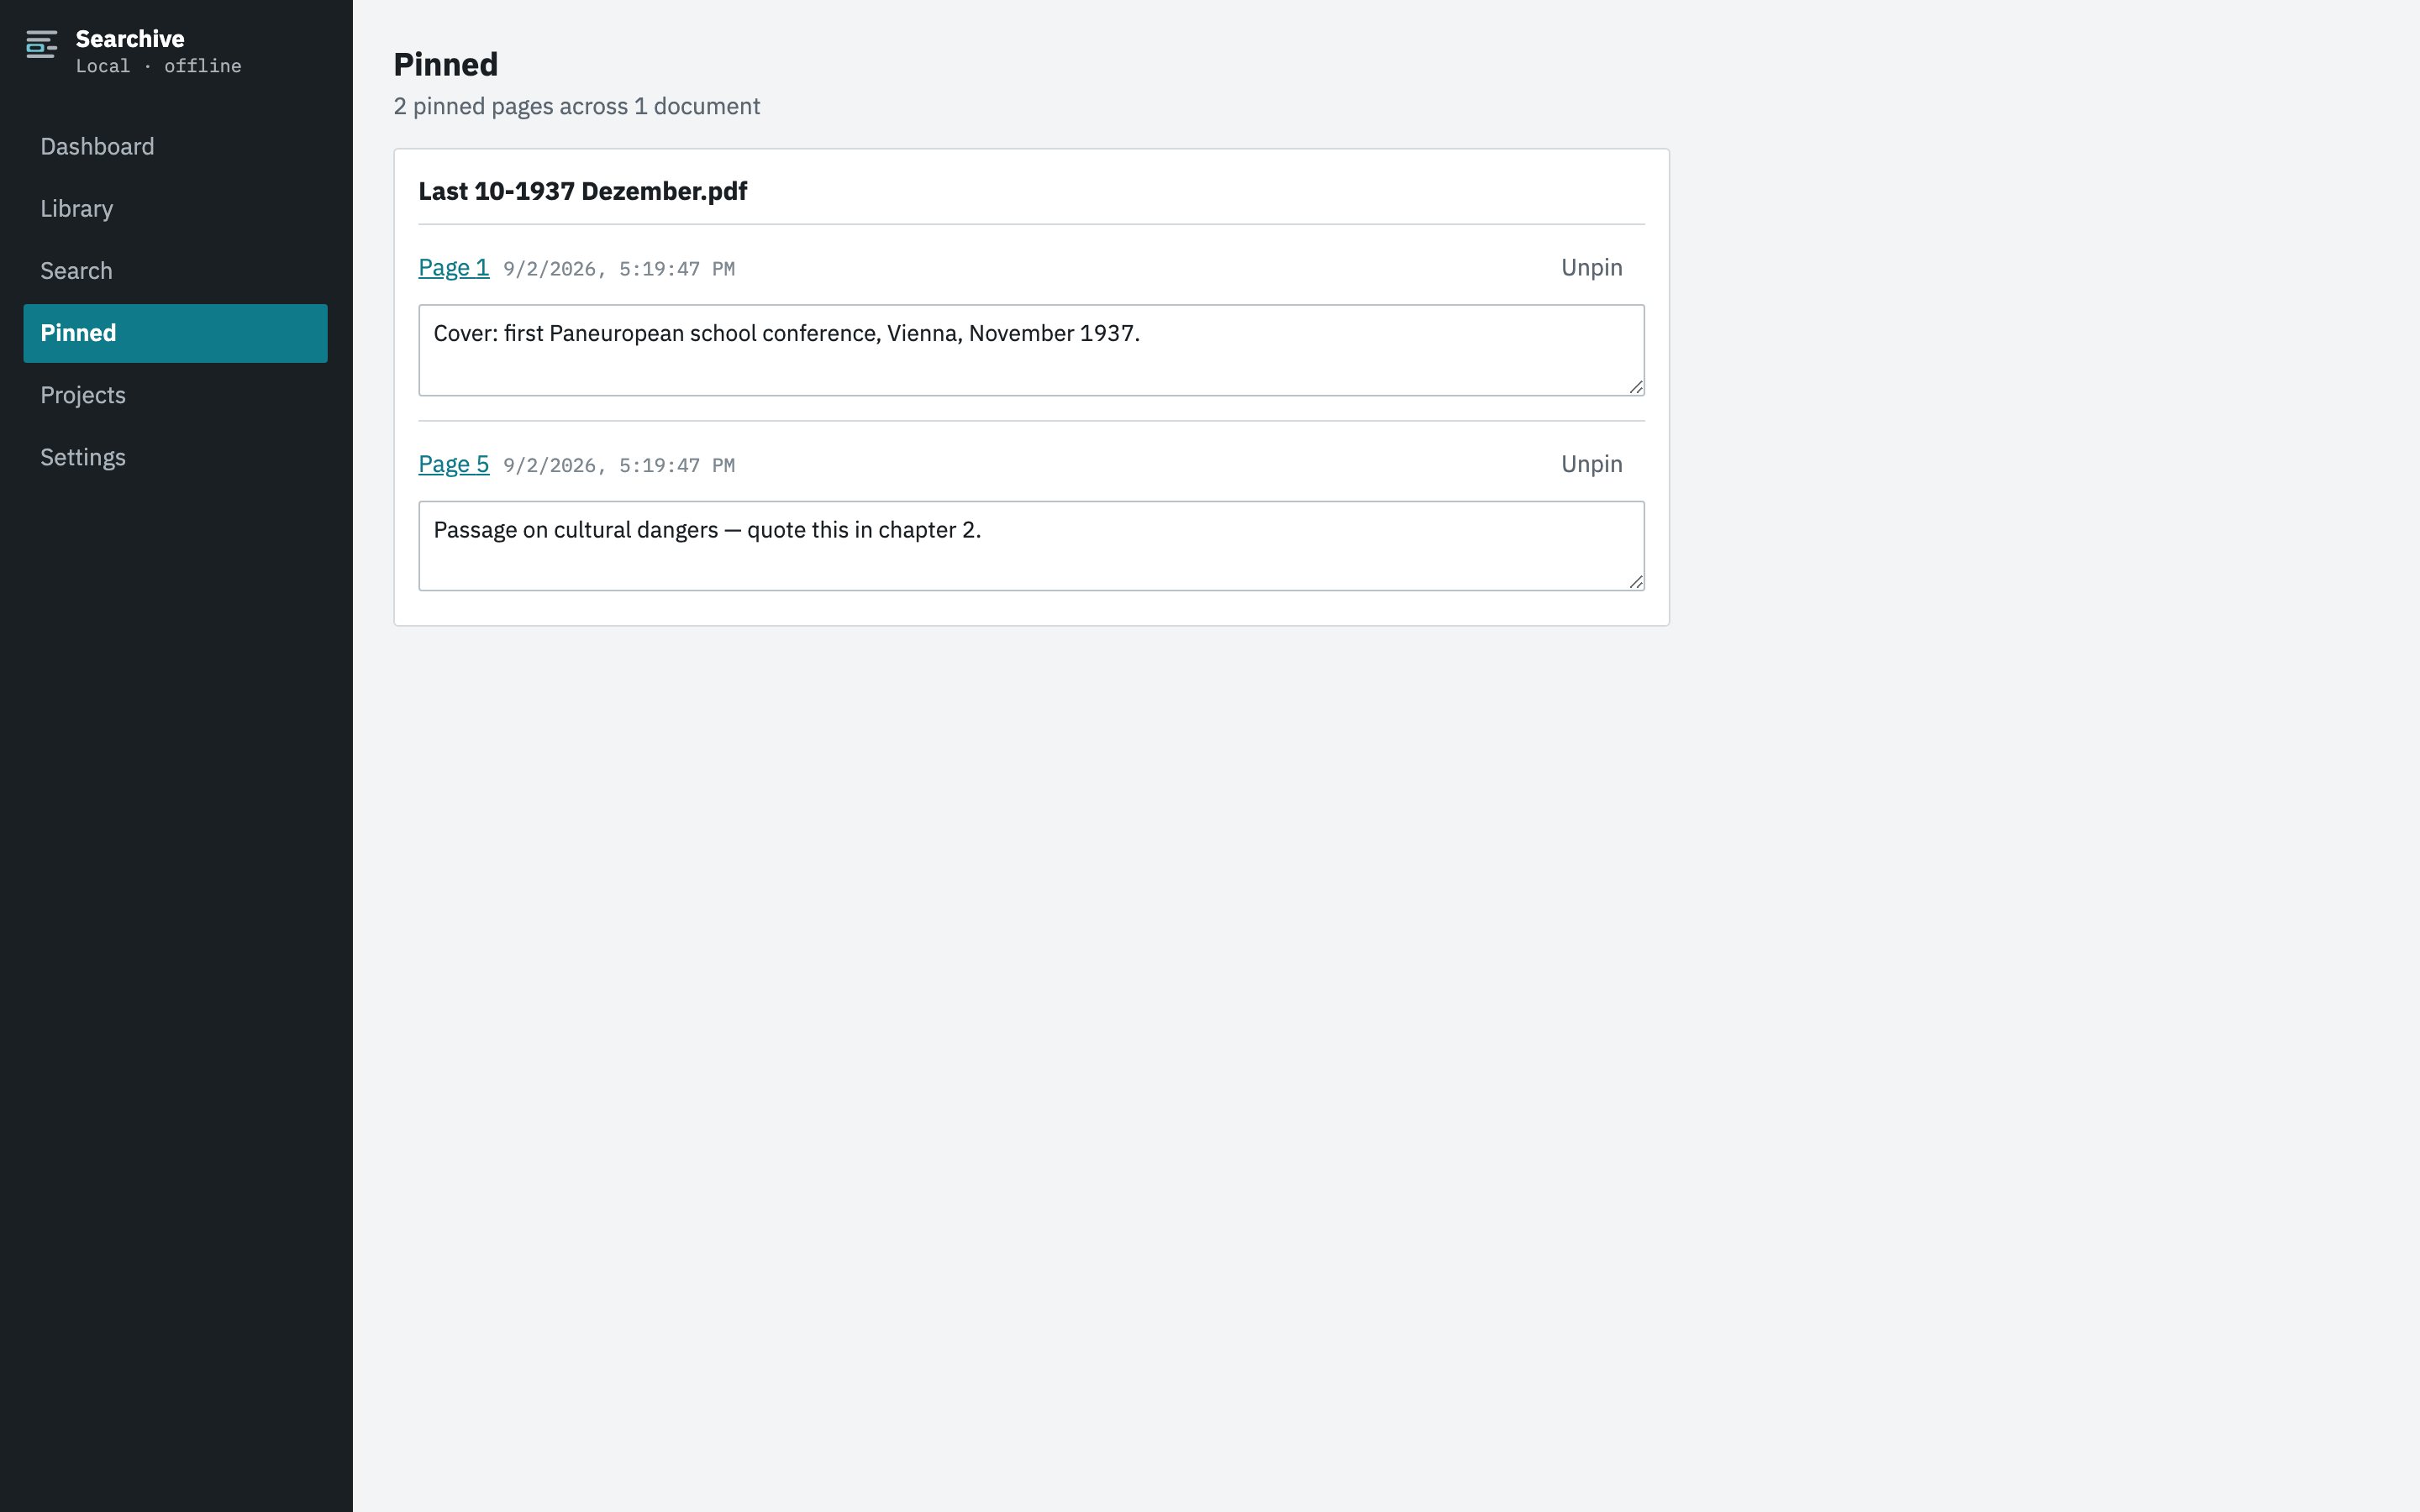Unpin the Page 1 entry
This screenshot has height=1512, width=2420.
click(1592, 268)
